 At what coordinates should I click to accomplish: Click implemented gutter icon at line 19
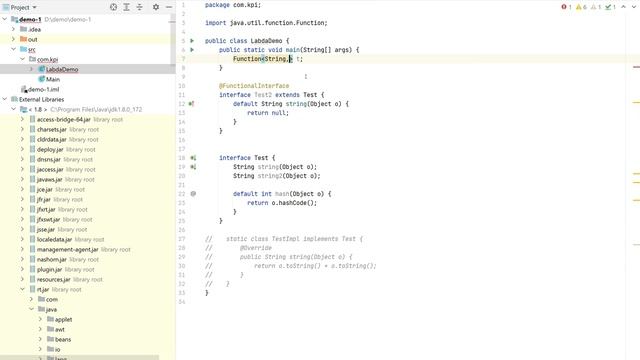pyautogui.click(x=193, y=167)
